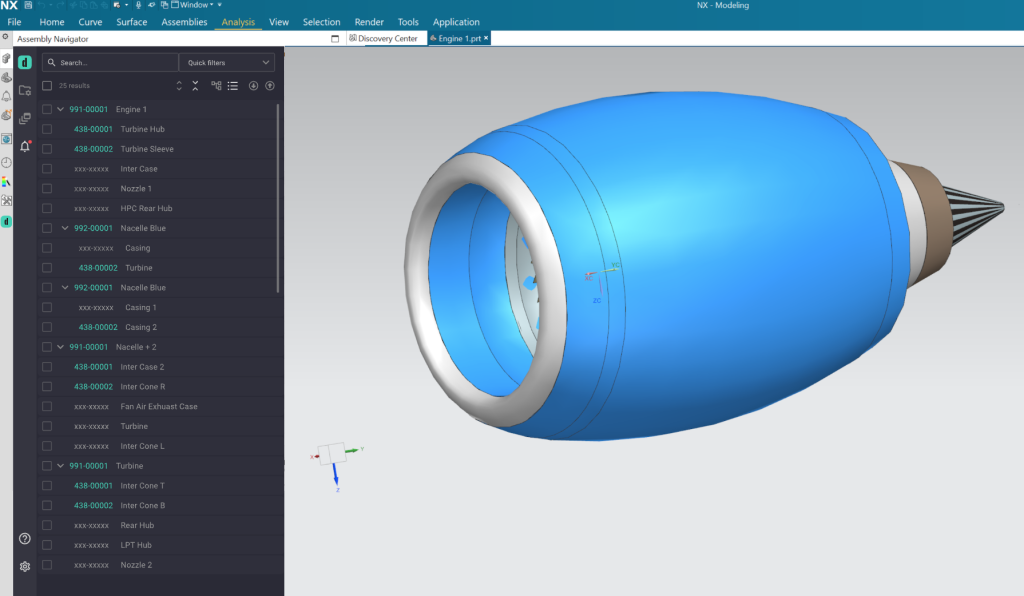Tick the checkbox beside Nacelle + 2
Screen dimensions: 1024x596
coord(47,347)
